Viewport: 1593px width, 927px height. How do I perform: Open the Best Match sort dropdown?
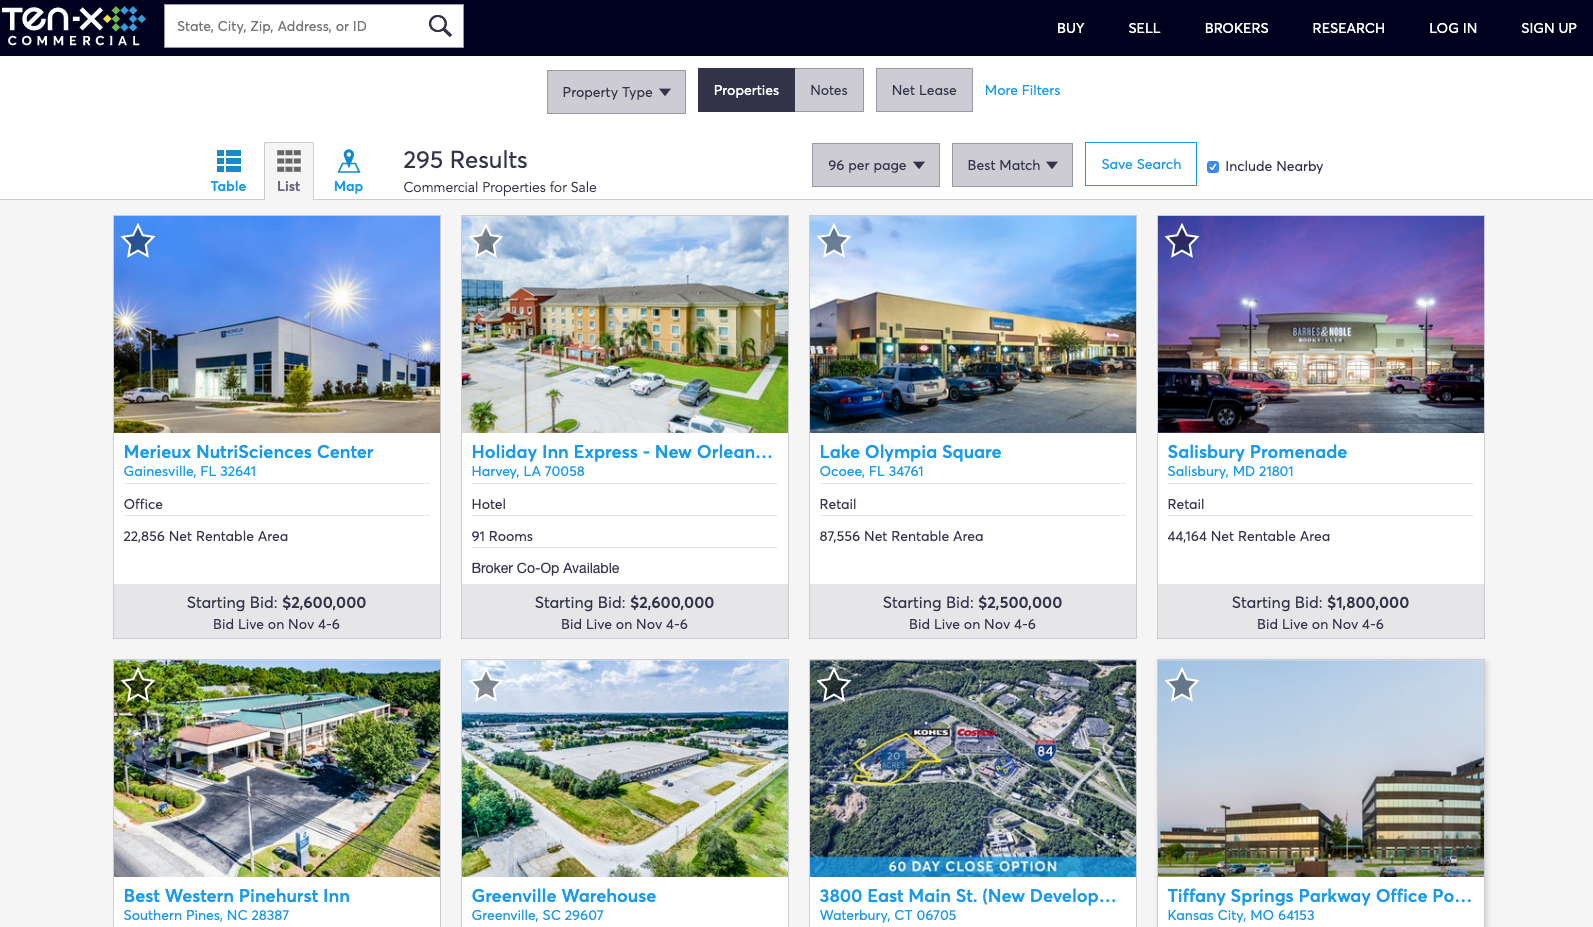tap(1012, 165)
